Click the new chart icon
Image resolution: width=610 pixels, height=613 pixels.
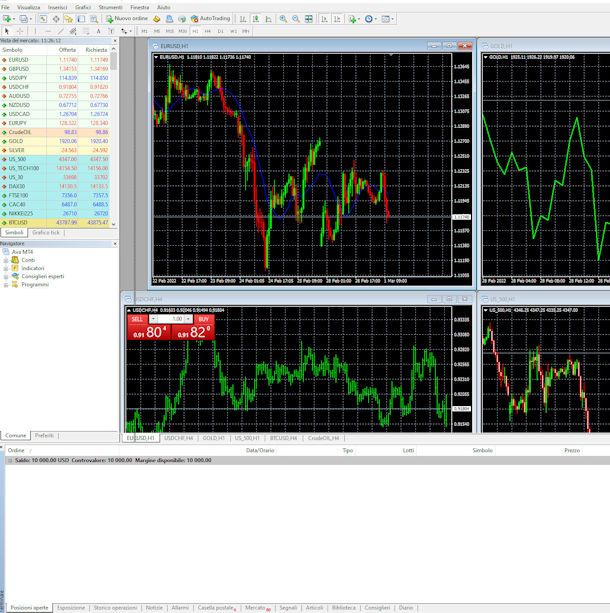(x=7, y=19)
